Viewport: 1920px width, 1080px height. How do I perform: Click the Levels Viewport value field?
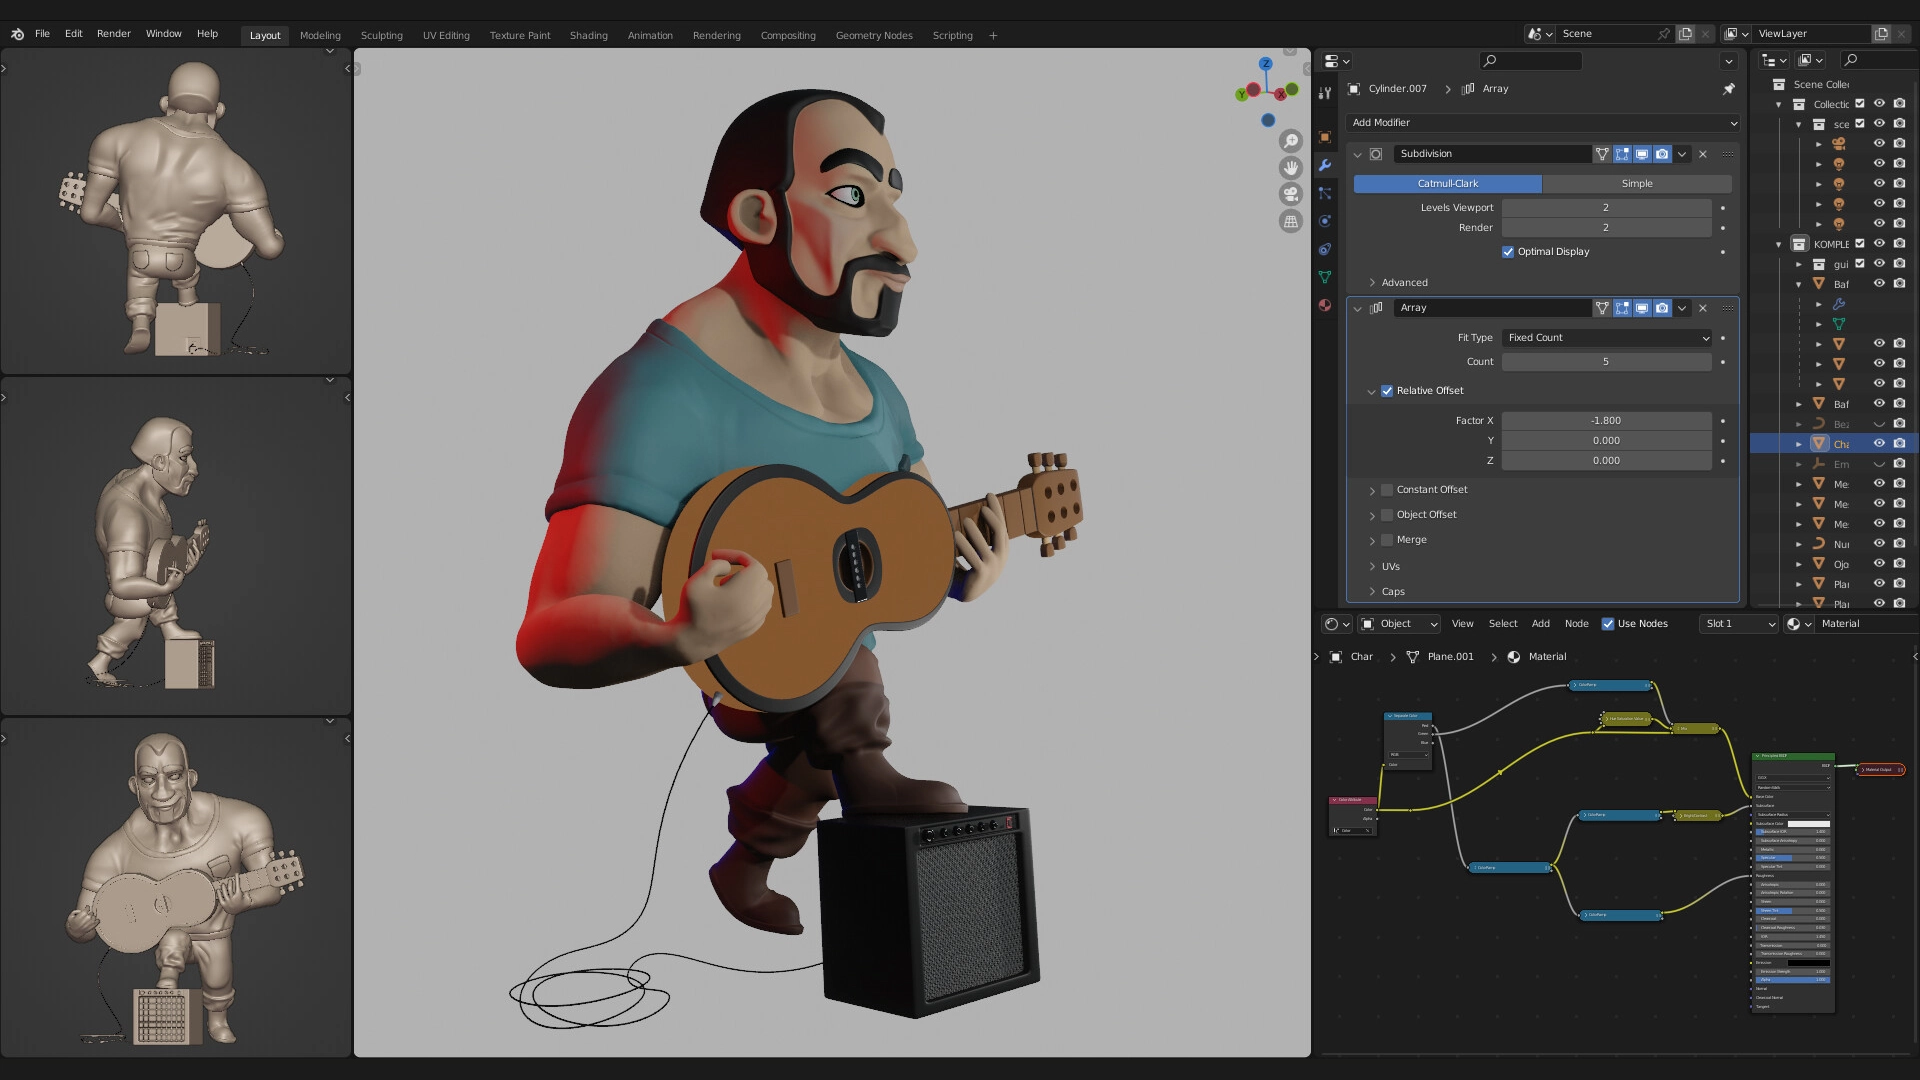(x=1606, y=208)
